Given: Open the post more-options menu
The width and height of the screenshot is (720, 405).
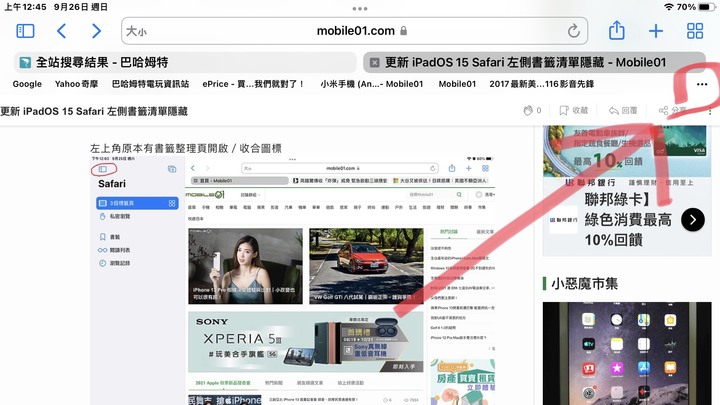Looking at the screenshot, I should pos(710,111).
